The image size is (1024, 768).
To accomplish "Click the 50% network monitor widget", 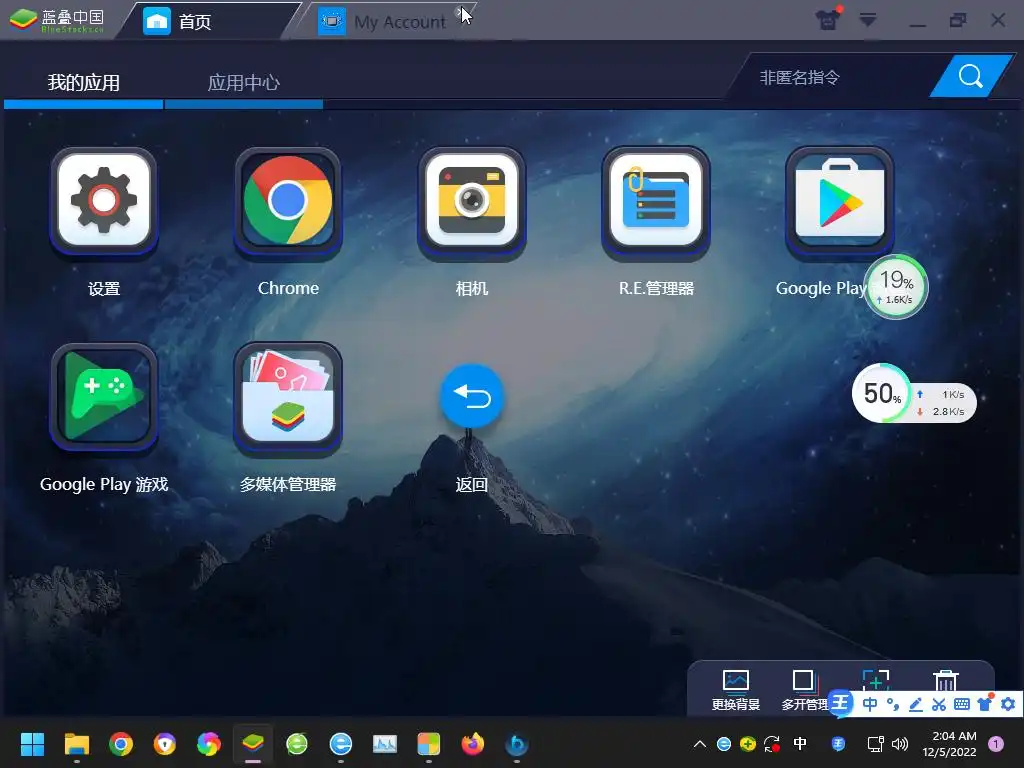I will (914, 394).
